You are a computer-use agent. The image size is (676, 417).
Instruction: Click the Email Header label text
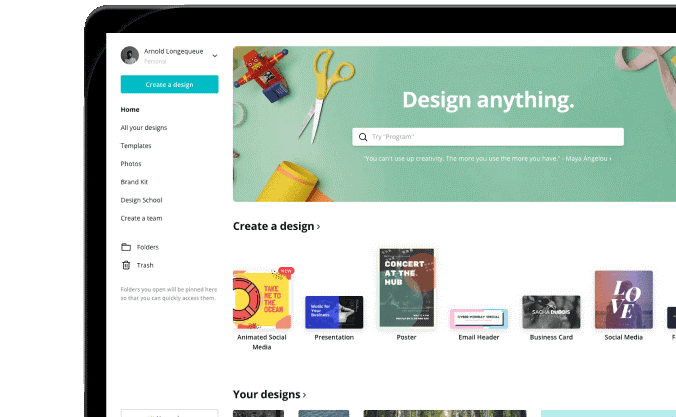pyautogui.click(x=479, y=337)
